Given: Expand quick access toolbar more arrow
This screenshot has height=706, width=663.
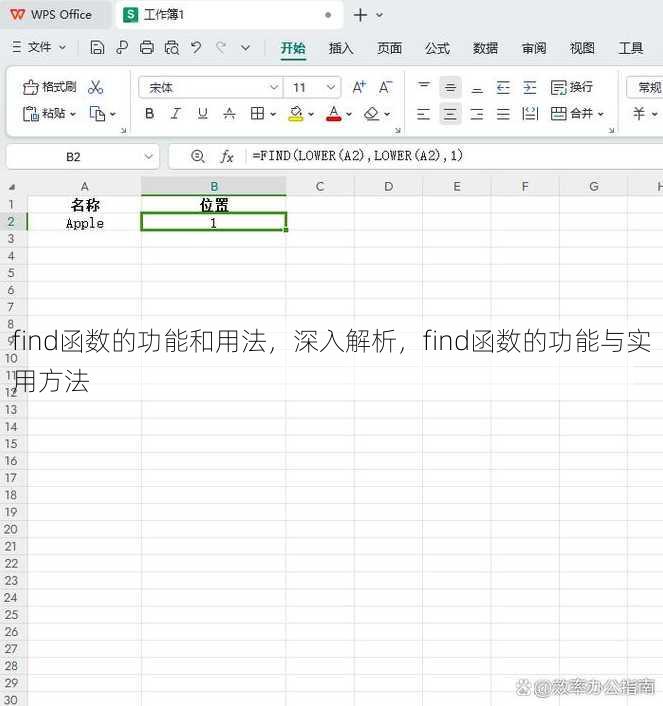Looking at the screenshot, I should click(x=245, y=47).
